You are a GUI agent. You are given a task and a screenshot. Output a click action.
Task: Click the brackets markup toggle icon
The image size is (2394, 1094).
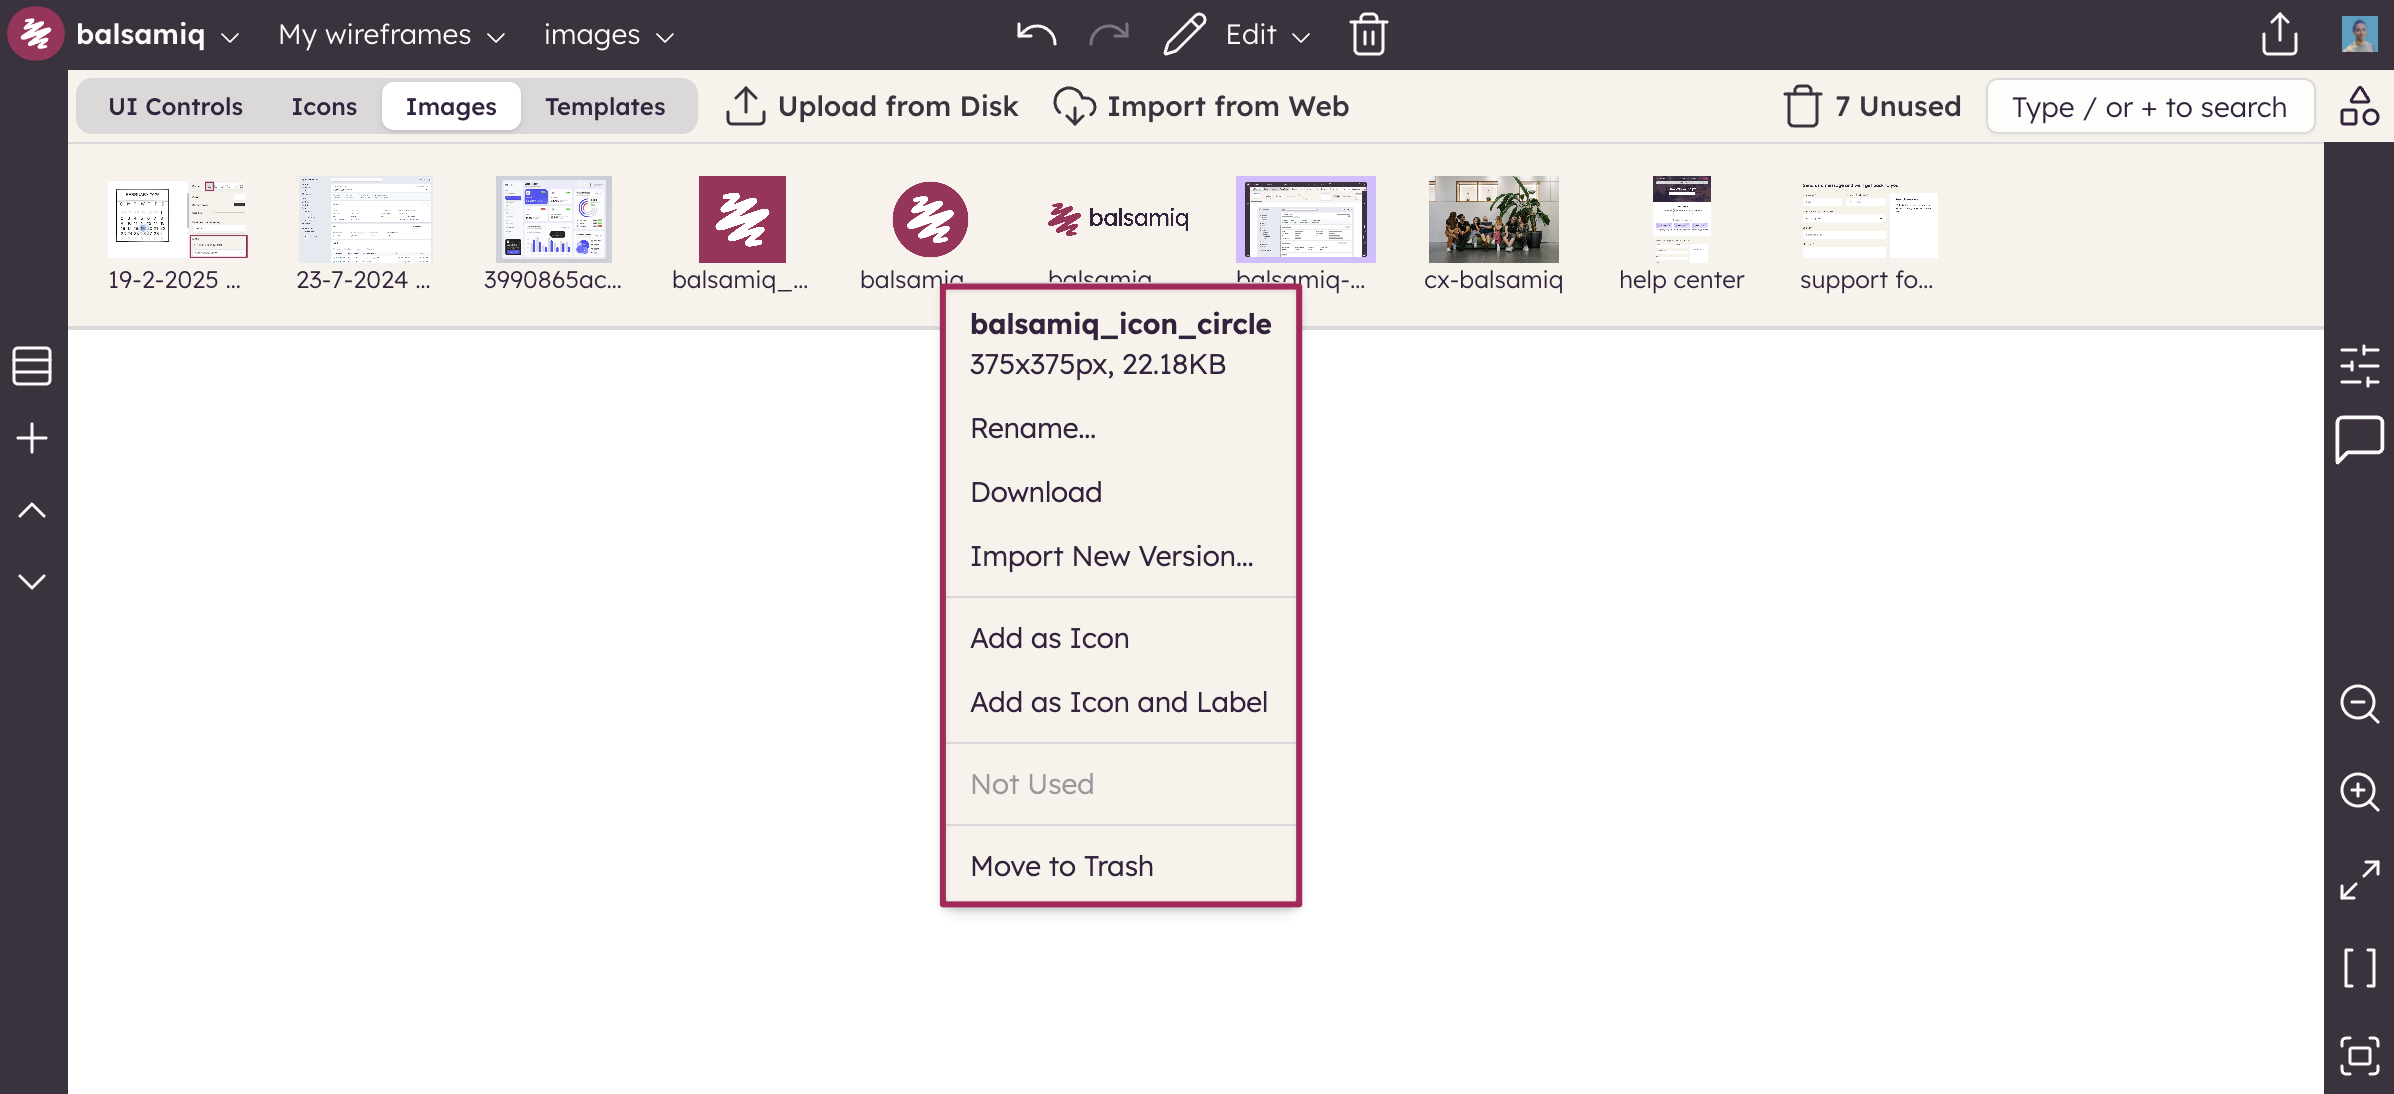[2359, 968]
